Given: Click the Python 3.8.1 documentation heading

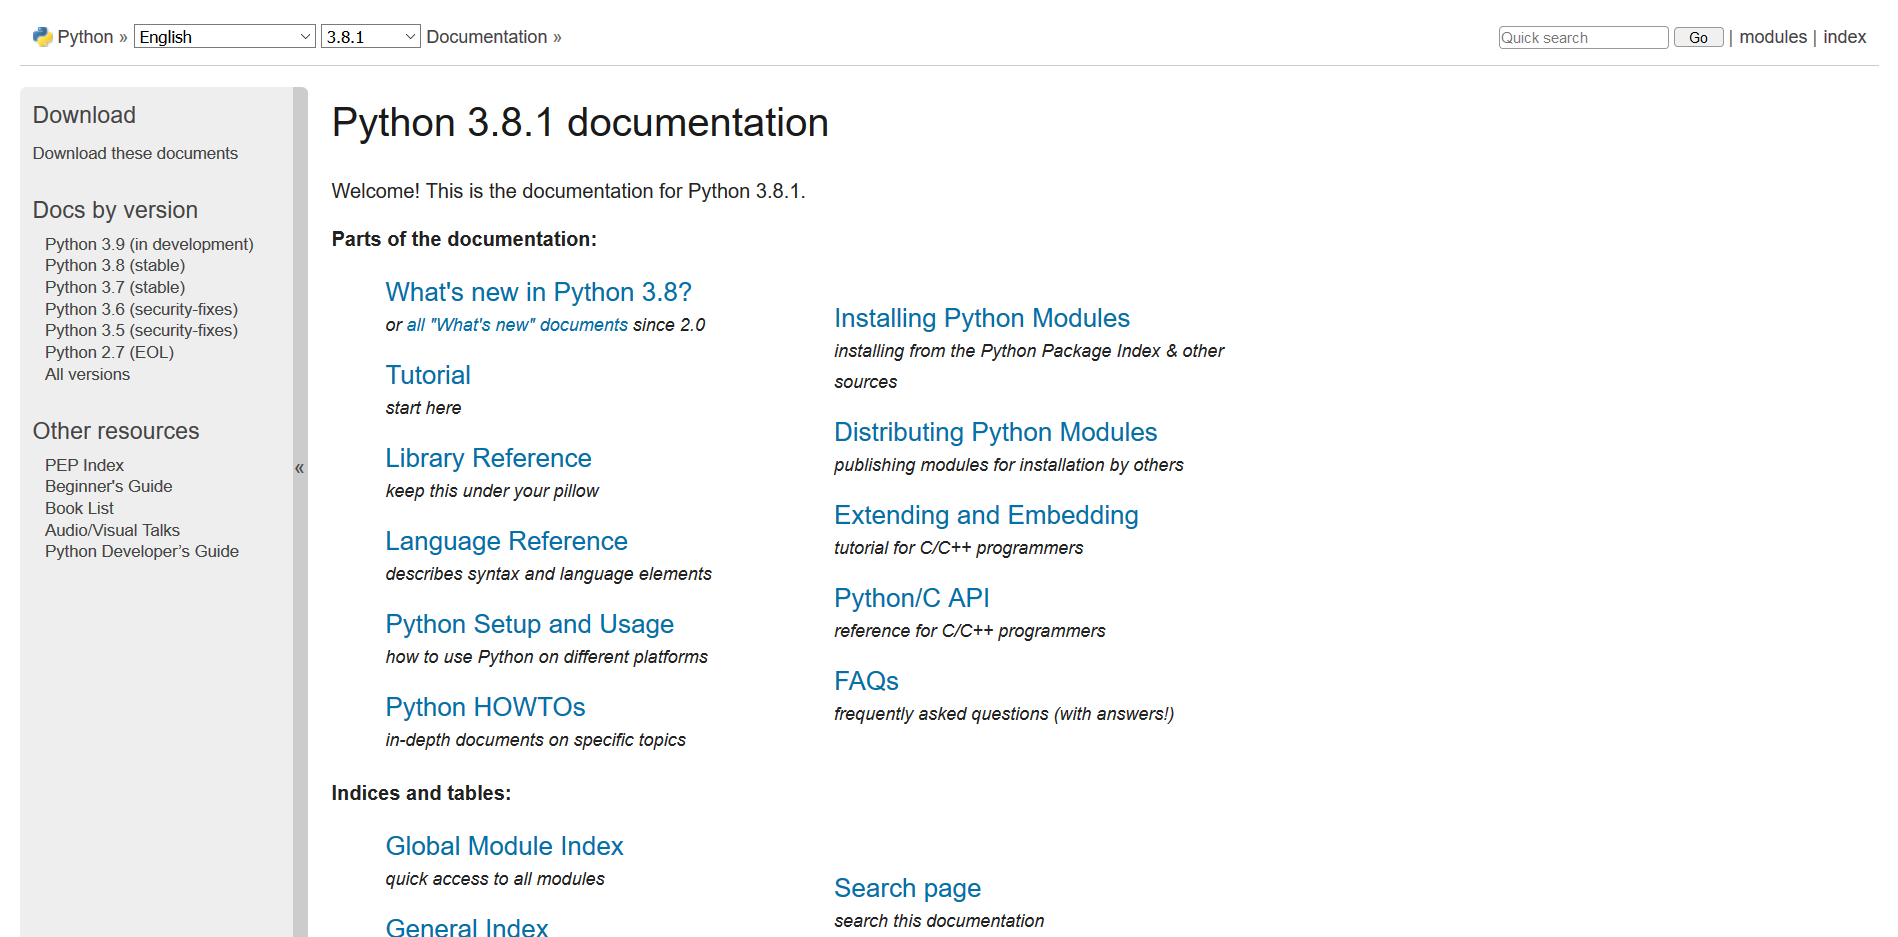Looking at the screenshot, I should click(x=580, y=123).
